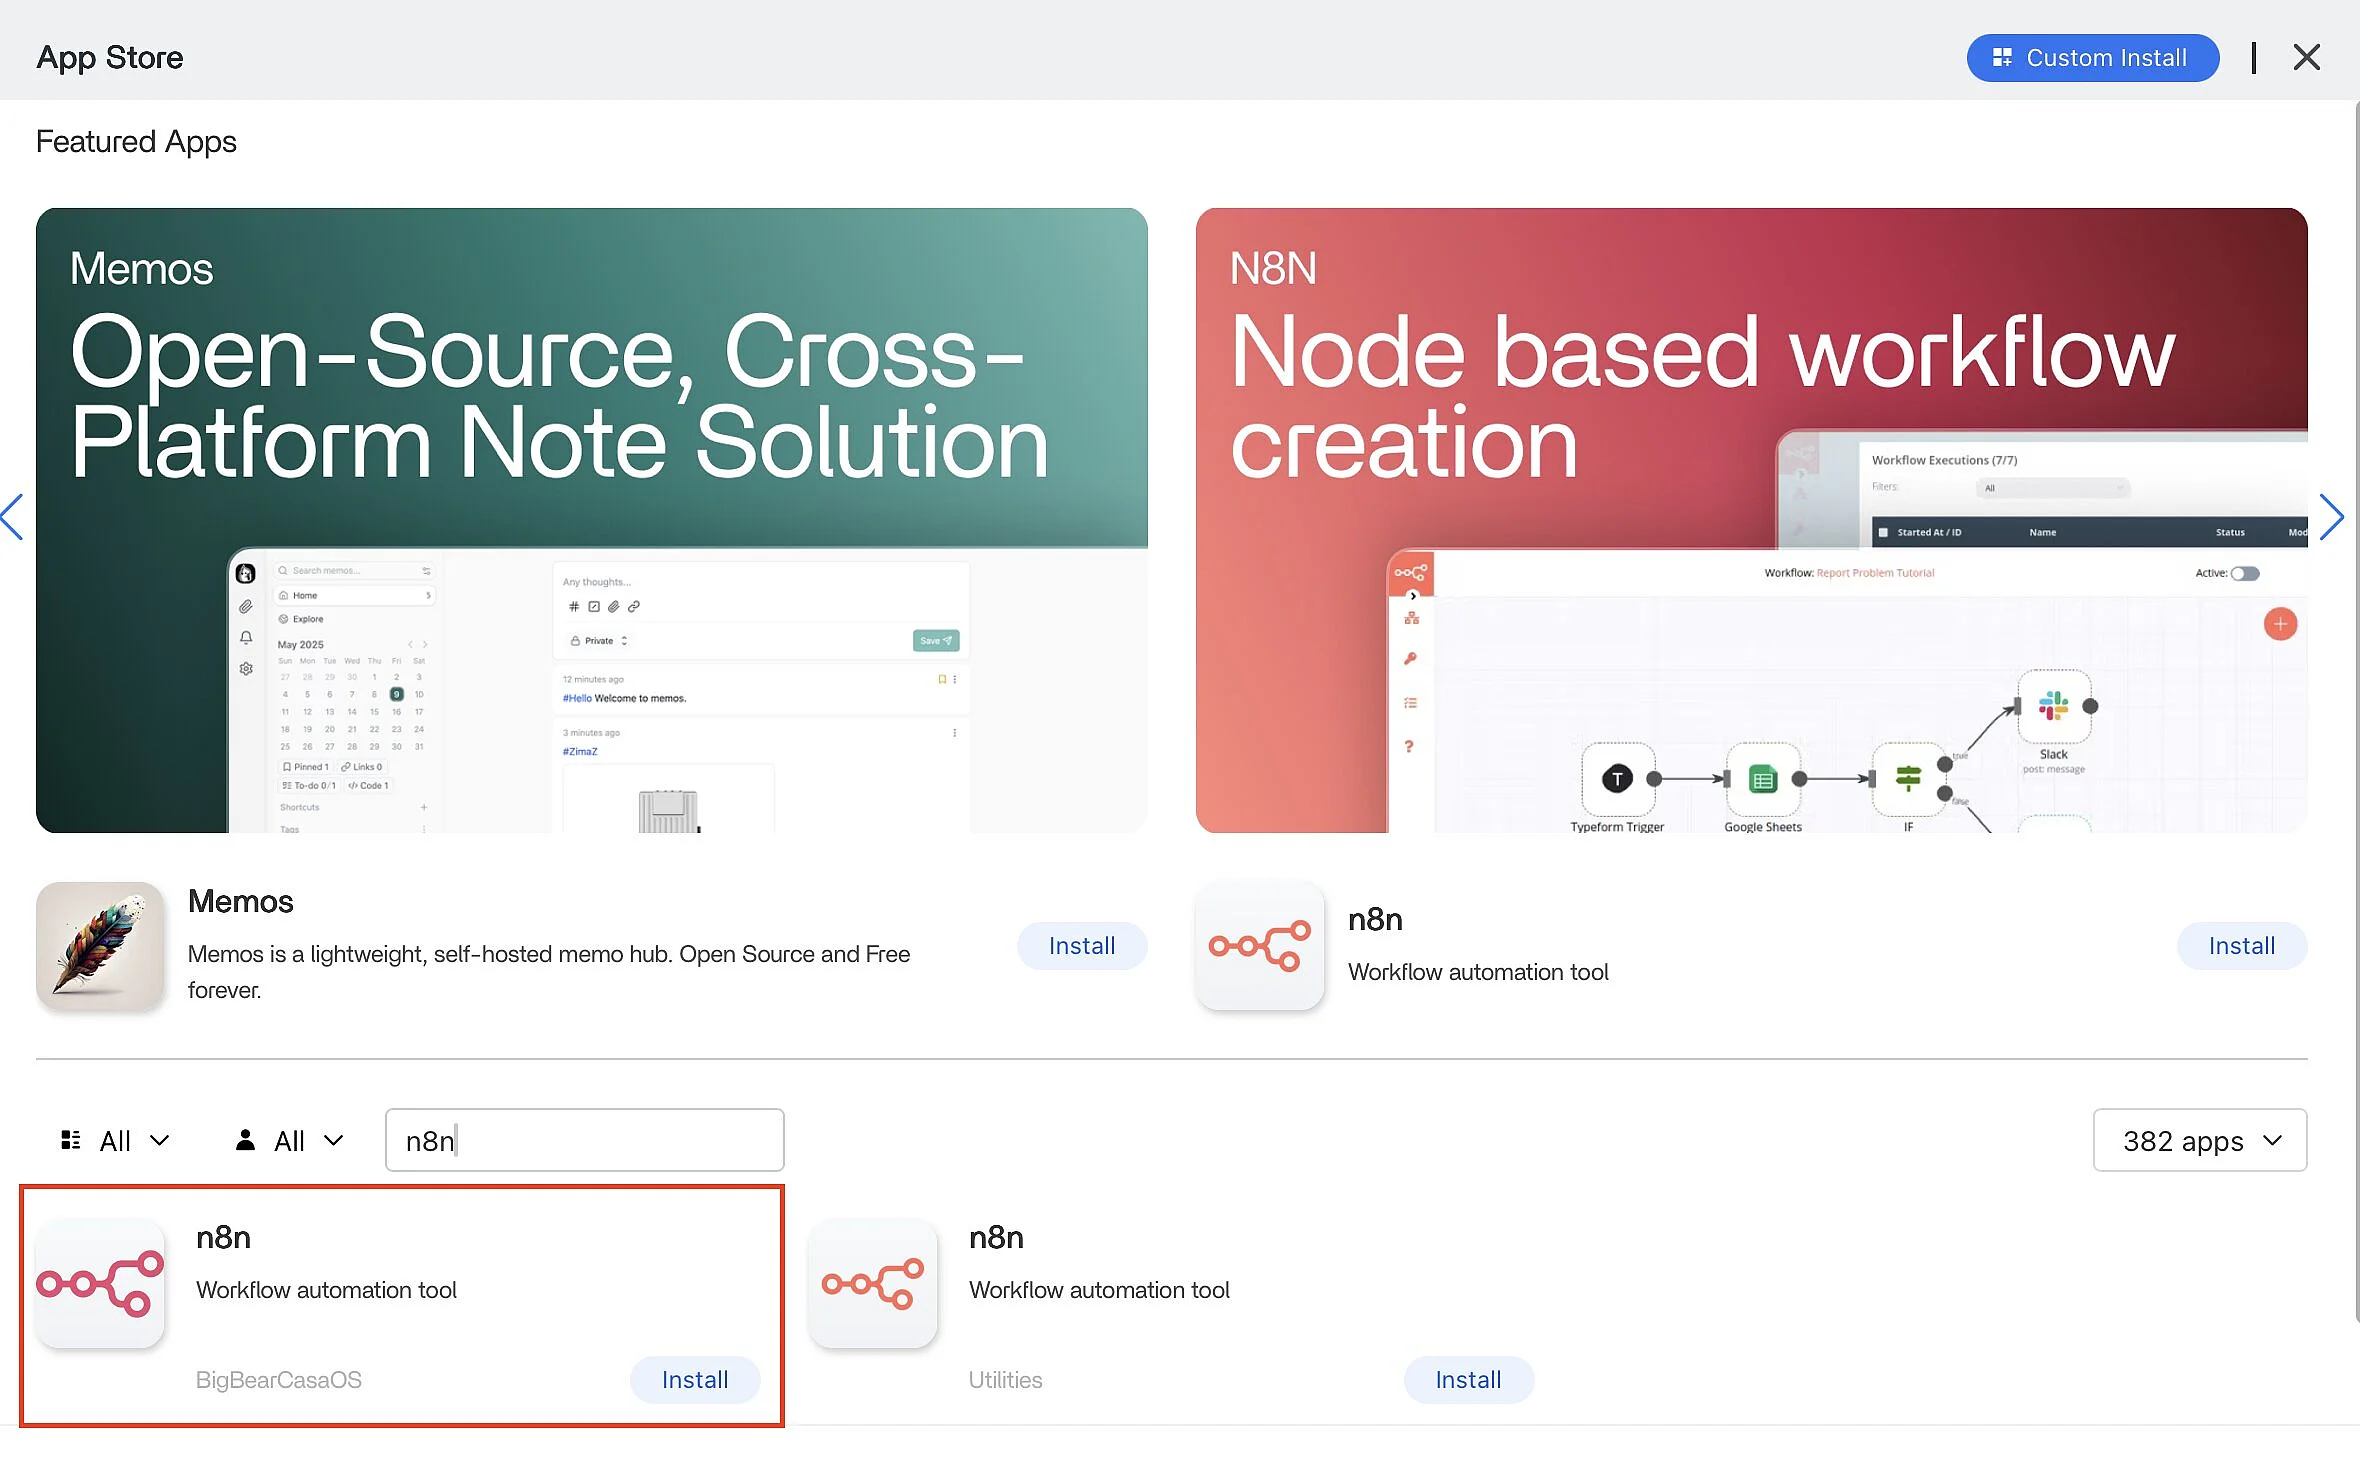Image resolution: width=2360 pixels, height=1474 pixels.
Task: Click the person icon beside All
Action: [x=245, y=1140]
